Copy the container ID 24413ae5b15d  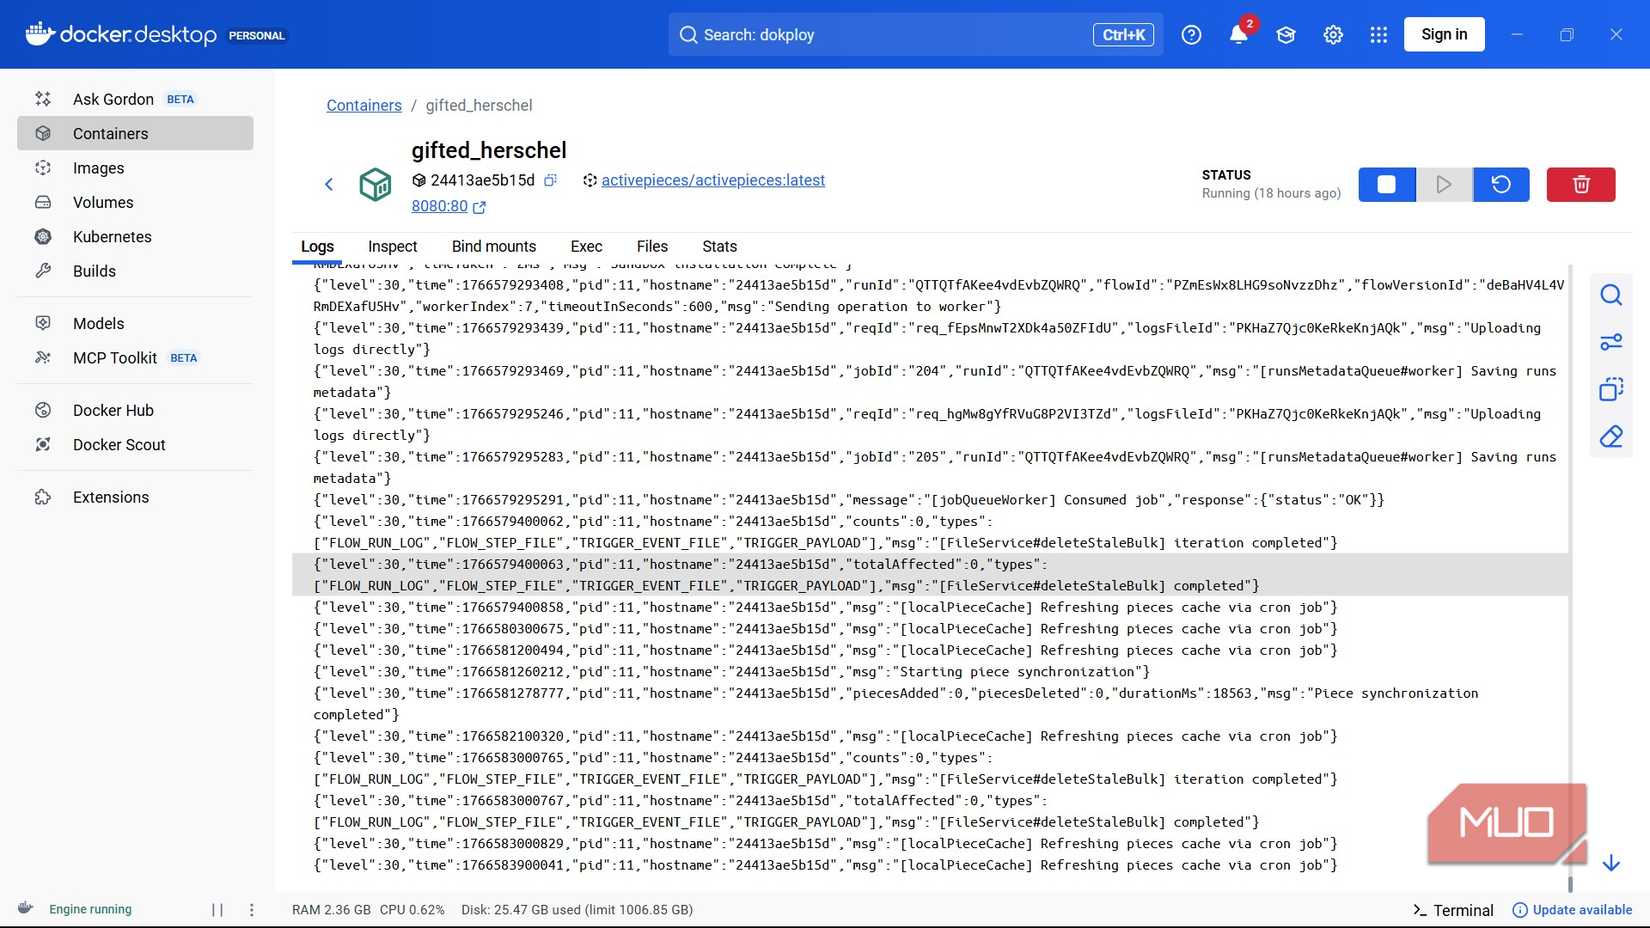pos(550,181)
